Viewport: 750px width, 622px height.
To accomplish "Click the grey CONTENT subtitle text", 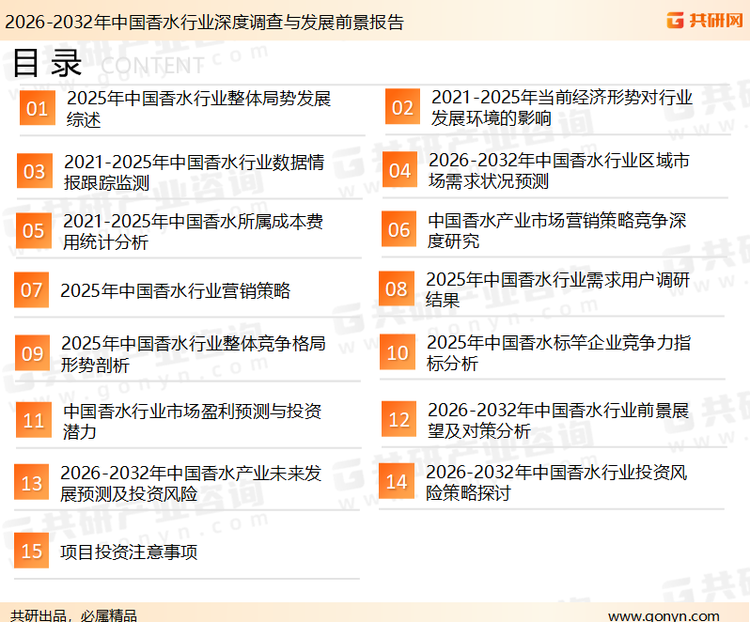I will coord(152,66).
